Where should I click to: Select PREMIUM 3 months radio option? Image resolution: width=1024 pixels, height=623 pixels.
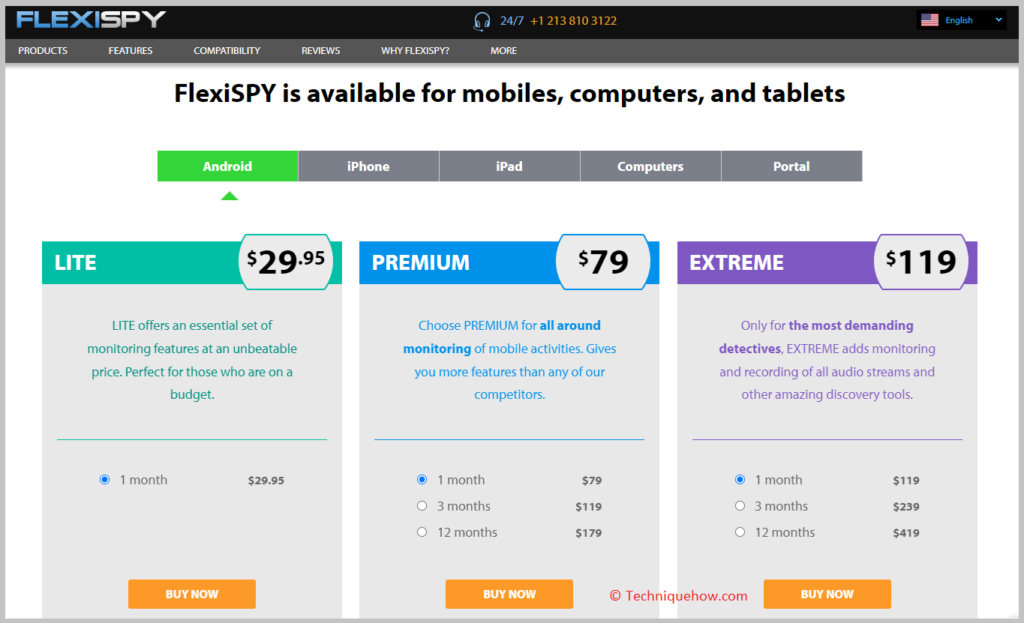point(422,506)
